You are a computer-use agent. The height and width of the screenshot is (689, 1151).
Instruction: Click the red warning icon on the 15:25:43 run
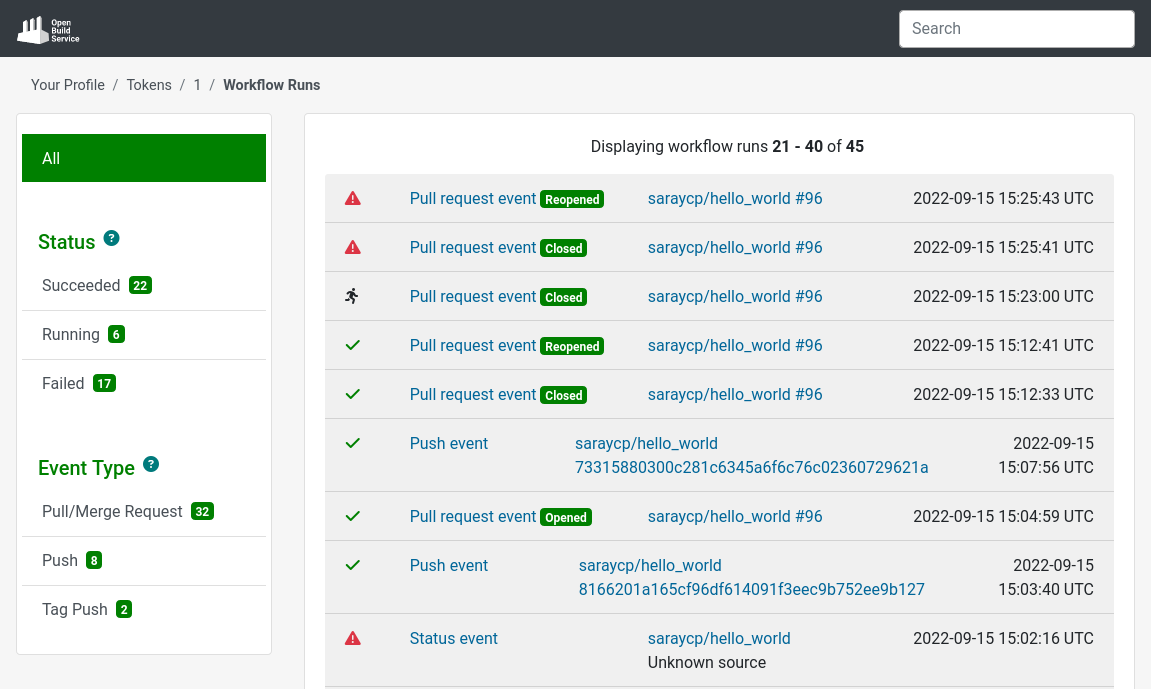352,199
